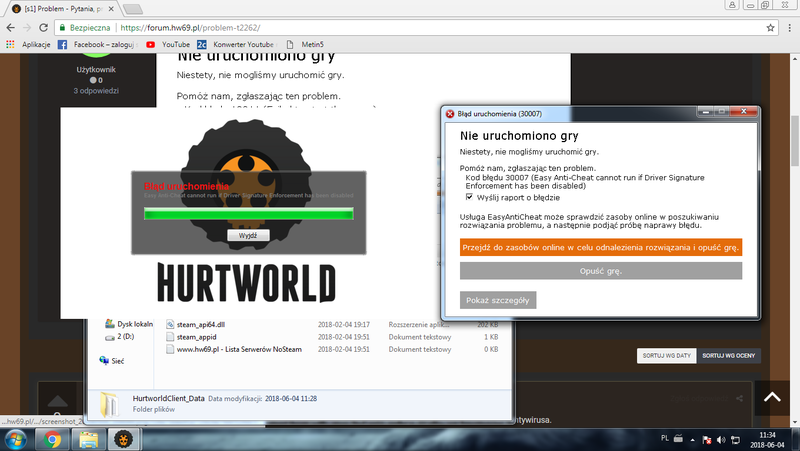Click the HurtworldClient_Data folder icon
The image size is (800, 451).
click(x=109, y=404)
